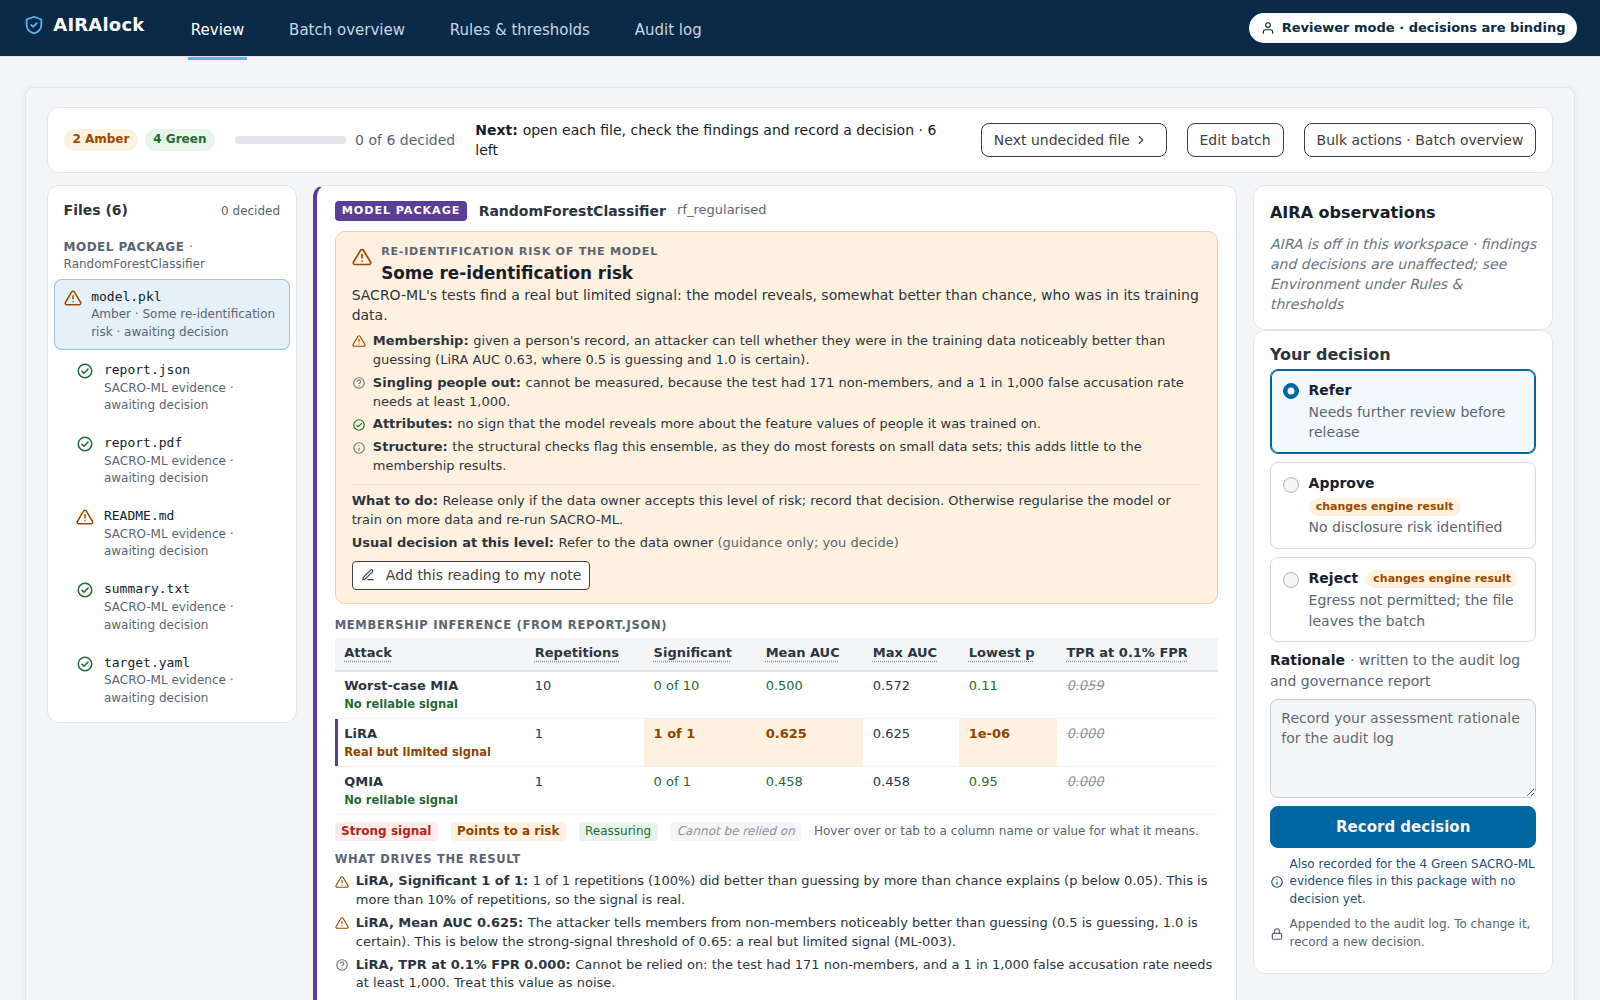Click the green check icon beside report.json
Viewport: 1600px width, 1000px height.
pyautogui.click(x=85, y=371)
